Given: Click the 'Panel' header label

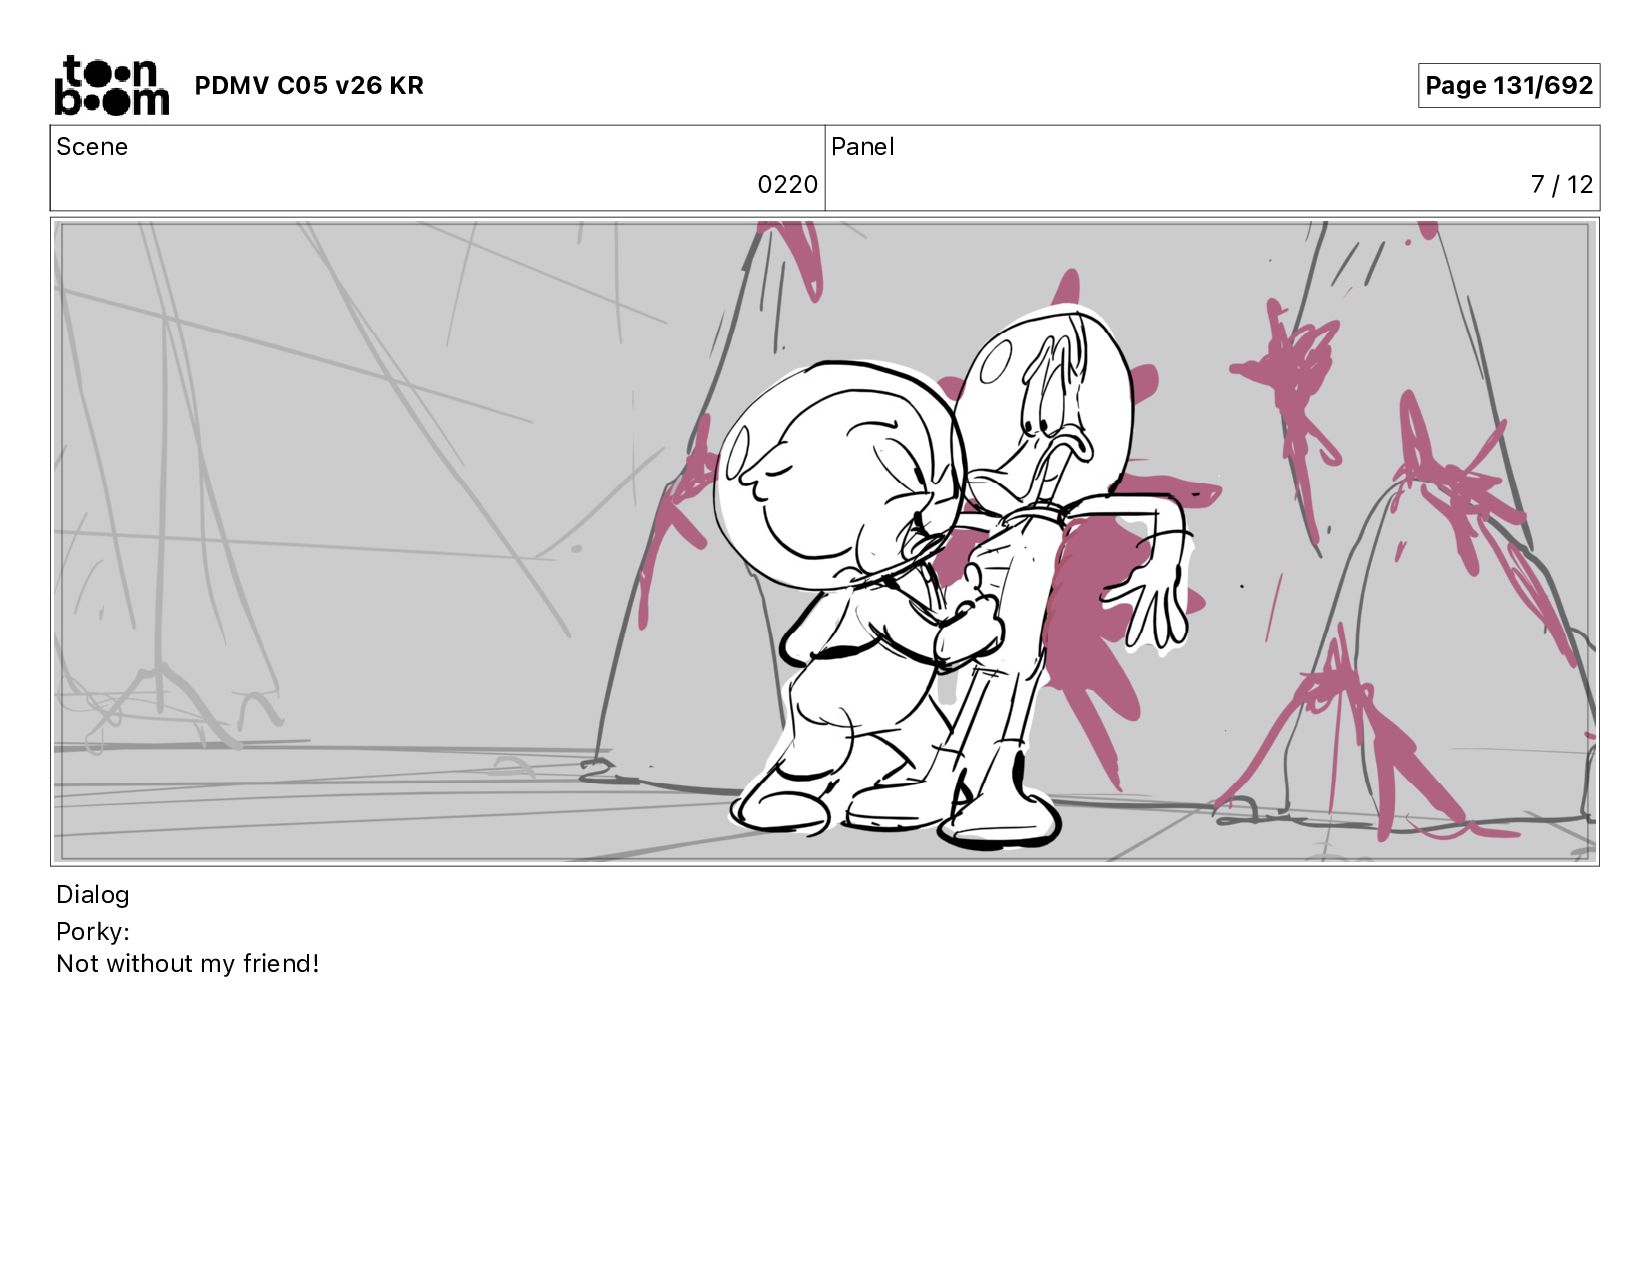Looking at the screenshot, I should point(862,147).
